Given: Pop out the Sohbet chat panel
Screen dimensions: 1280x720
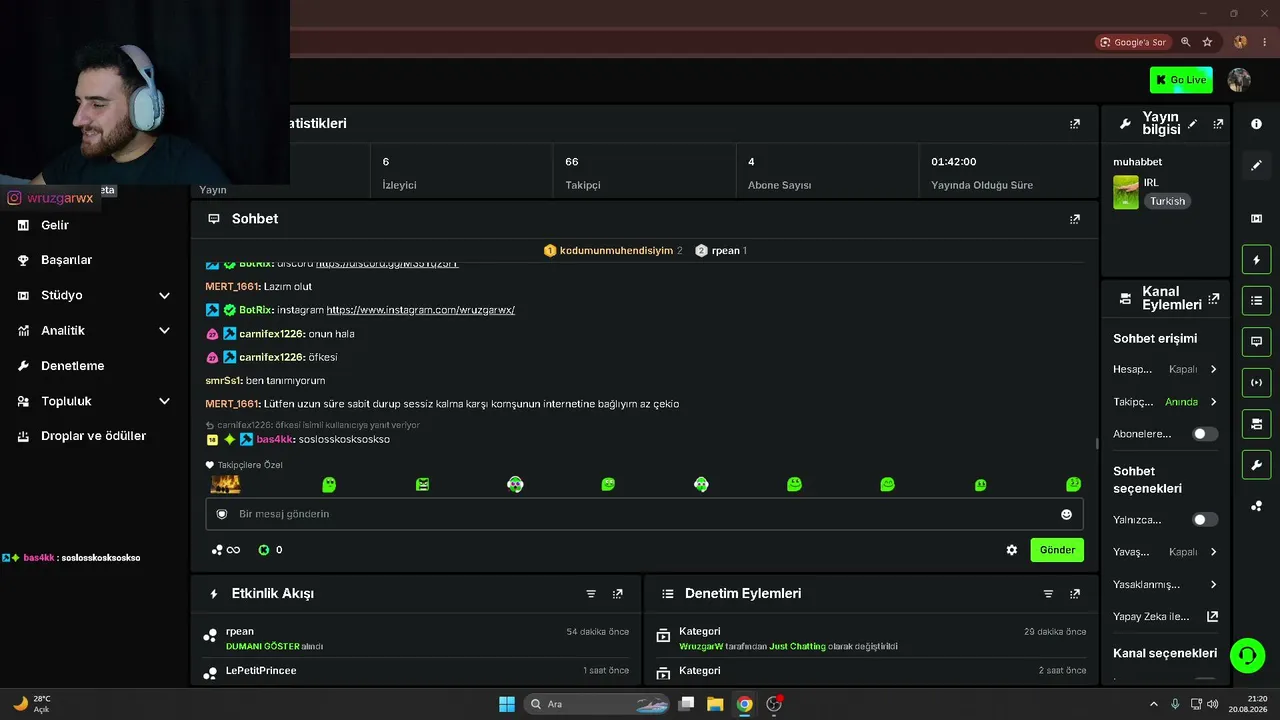Looking at the screenshot, I should (1075, 219).
